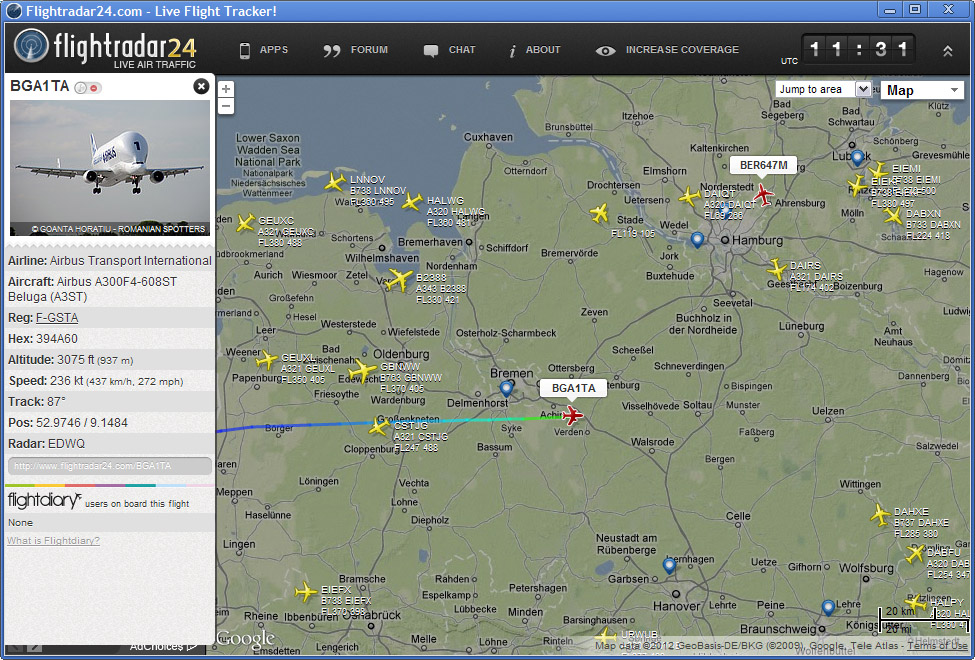Collapse the top header with double chevron
This screenshot has height=660, width=975.
point(948,51)
